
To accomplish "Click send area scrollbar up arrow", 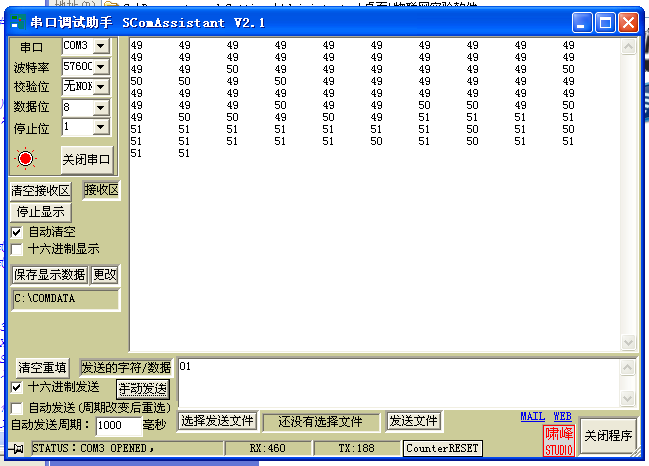I will pos(627,368).
